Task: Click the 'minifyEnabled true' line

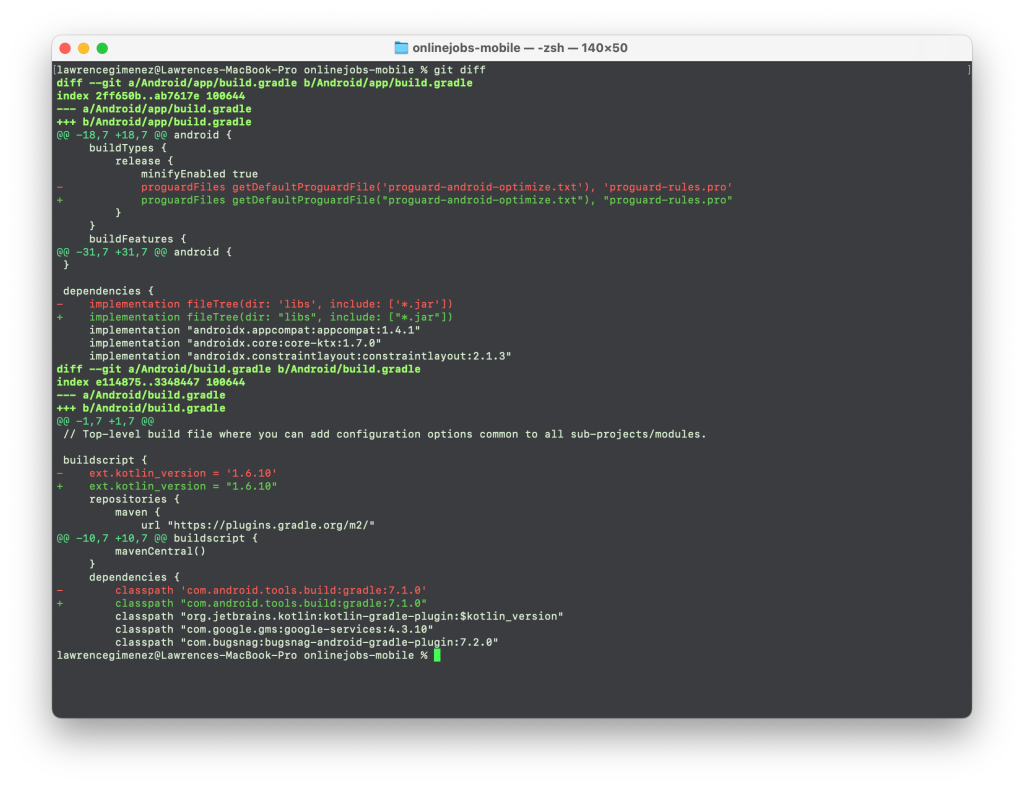Action: pyautogui.click(x=199, y=174)
